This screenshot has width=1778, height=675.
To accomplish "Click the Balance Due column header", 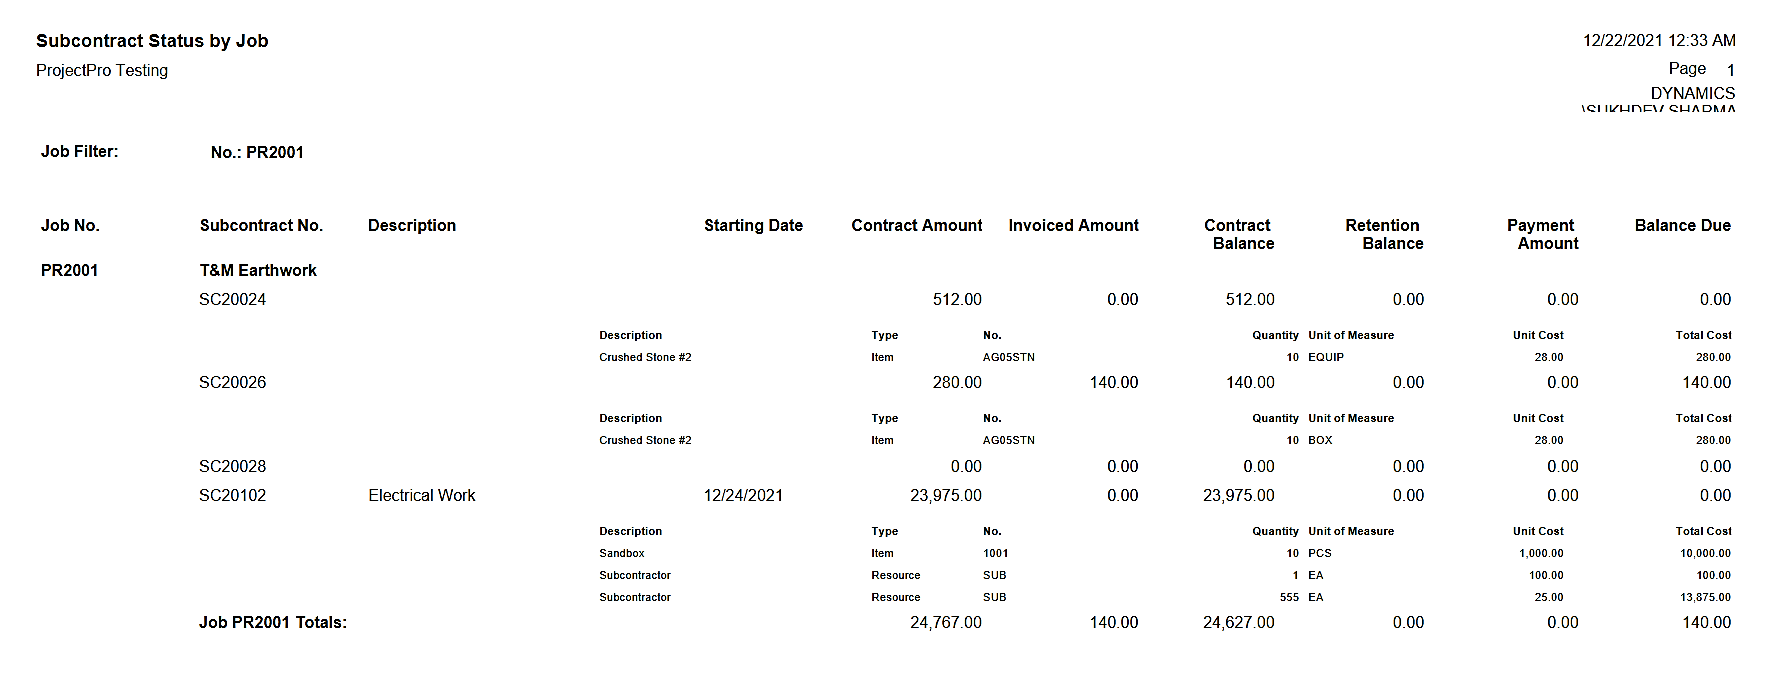I will coord(1682,226).
